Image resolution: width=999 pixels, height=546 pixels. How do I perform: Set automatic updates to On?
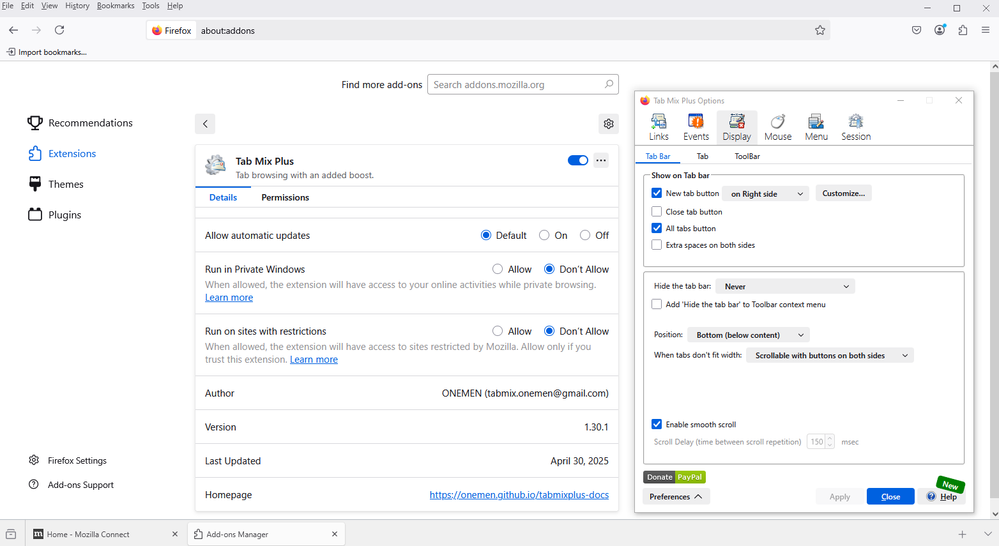tap(544, 235)
